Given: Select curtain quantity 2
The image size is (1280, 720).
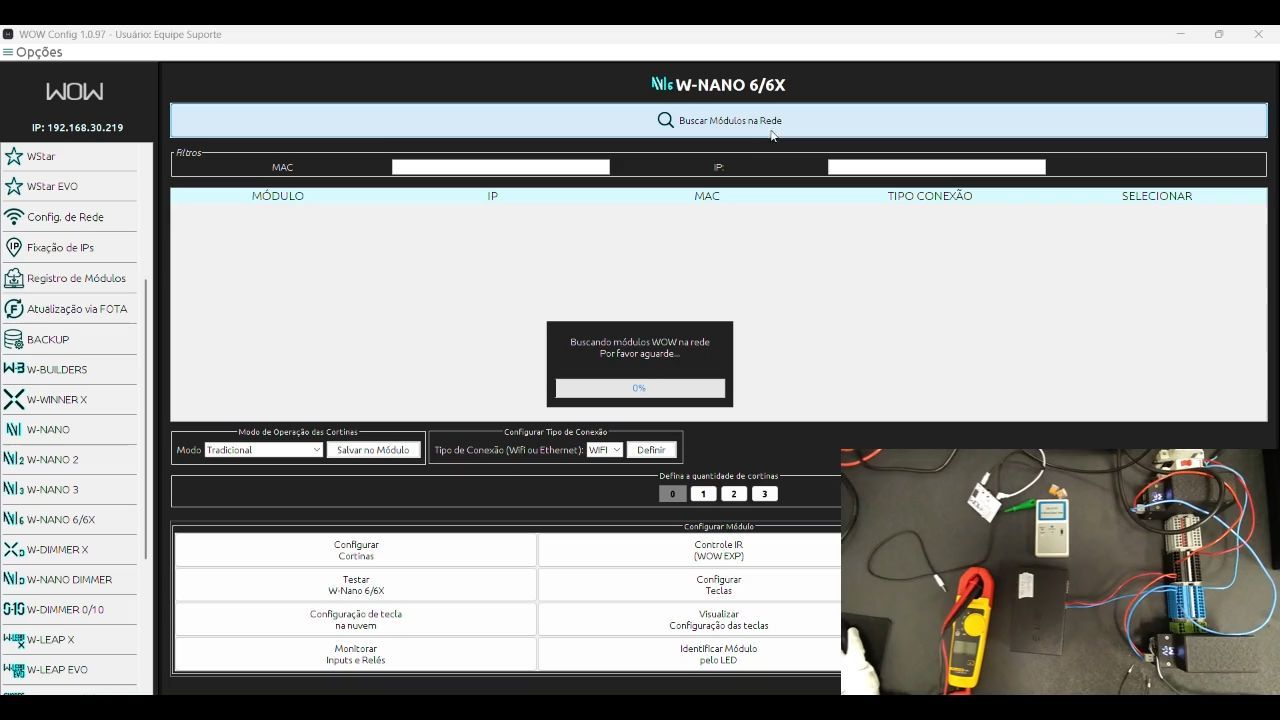Looking at the screenshot, I should point(734,494).
